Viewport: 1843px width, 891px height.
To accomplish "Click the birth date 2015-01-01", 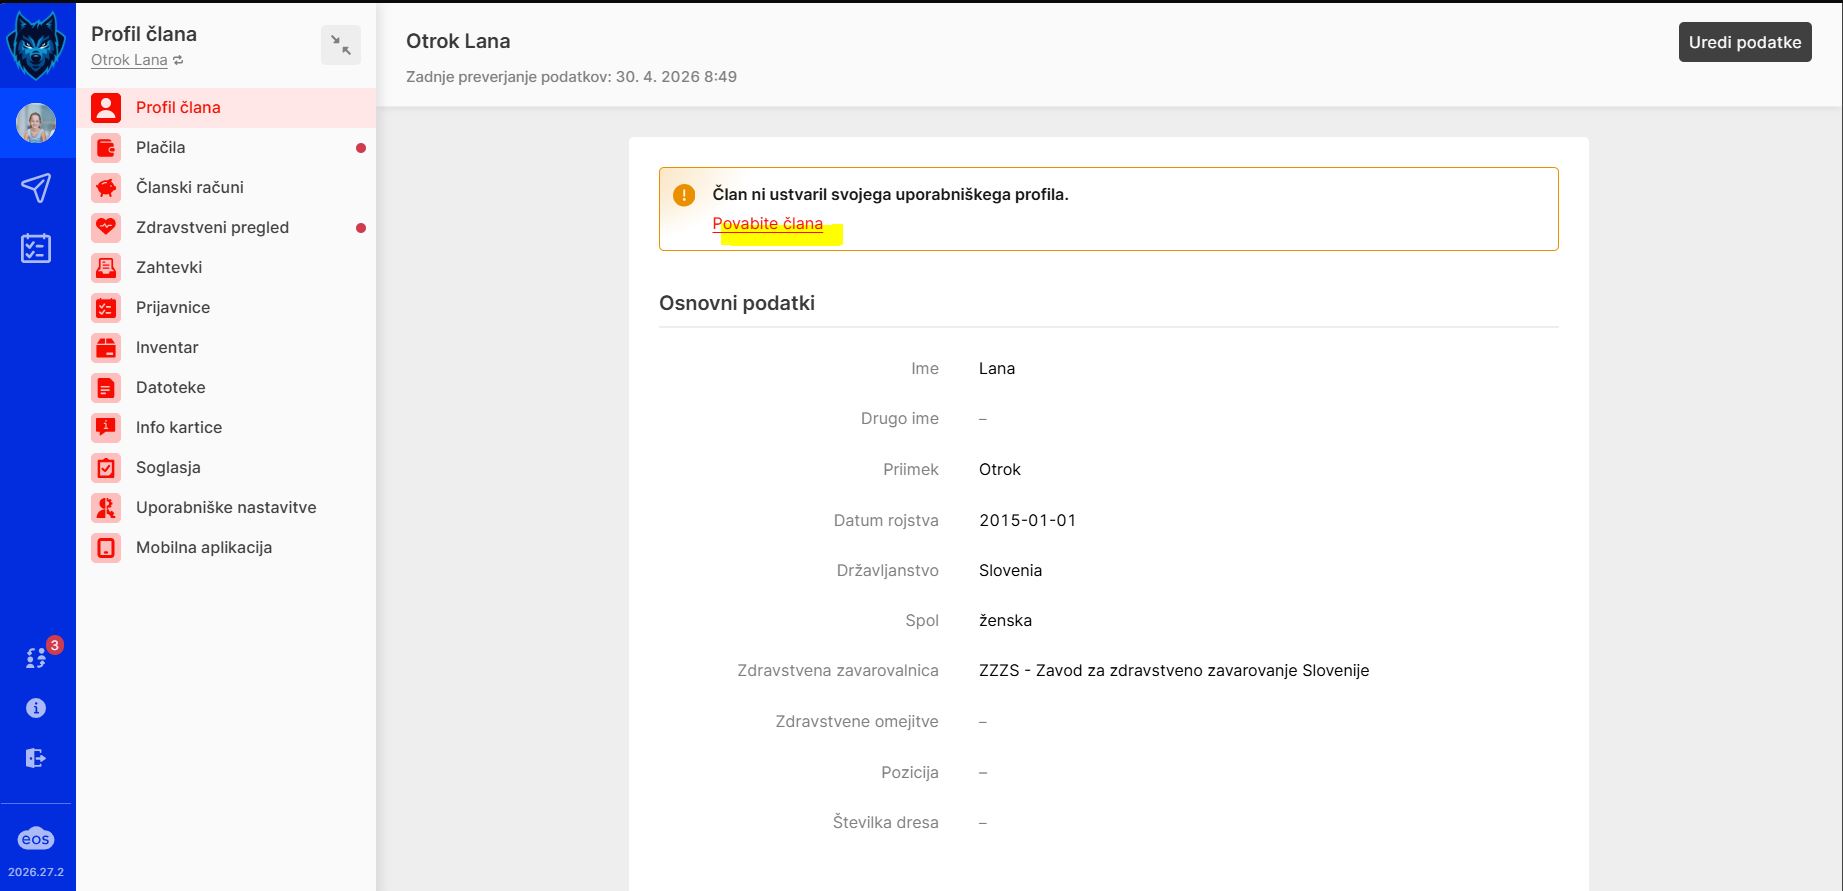I will point(1028,520).
